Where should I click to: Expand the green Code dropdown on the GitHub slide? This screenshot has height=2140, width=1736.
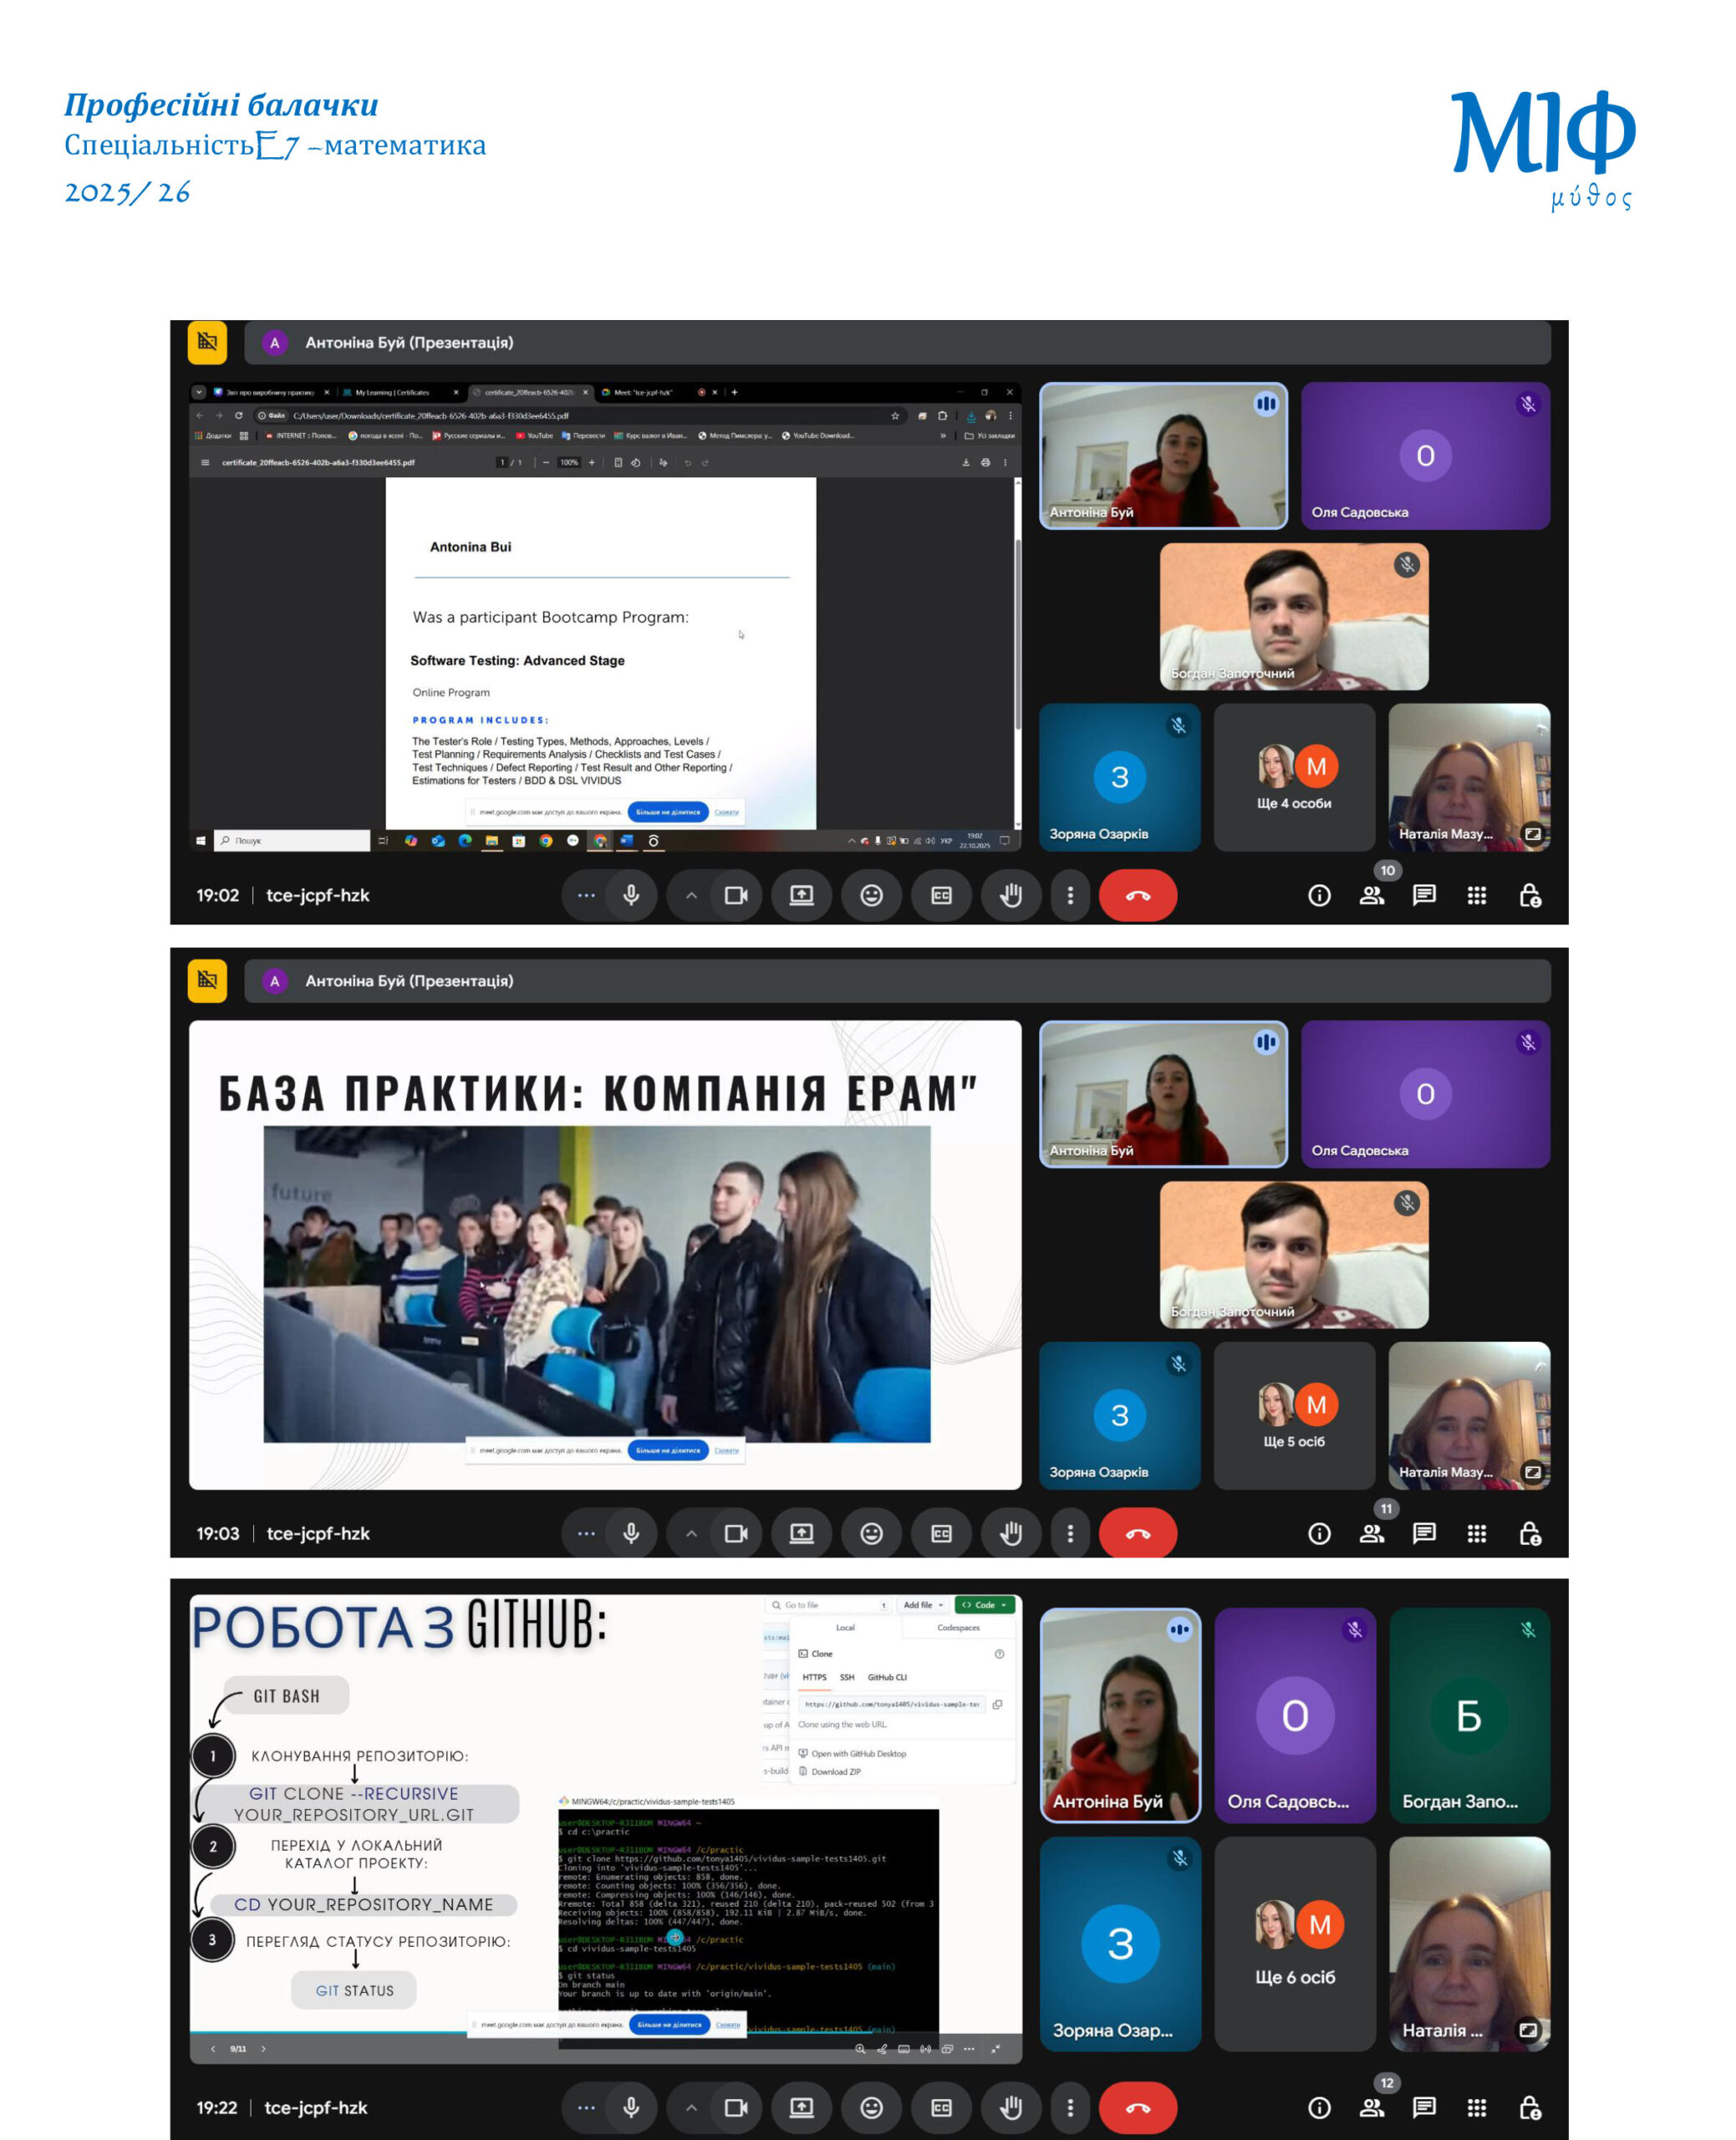click(x=985, y=1605)
